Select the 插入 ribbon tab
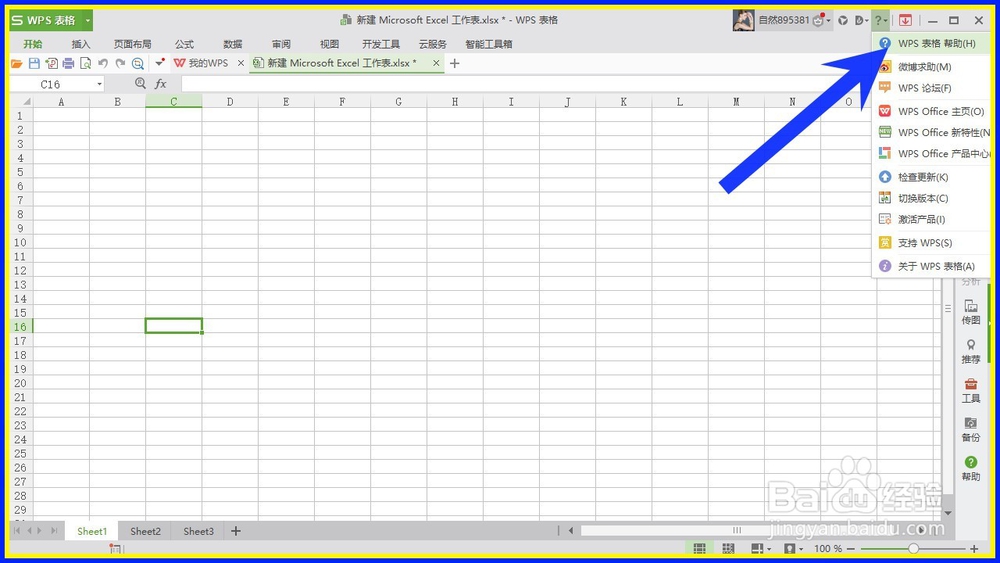 (80, 44)
